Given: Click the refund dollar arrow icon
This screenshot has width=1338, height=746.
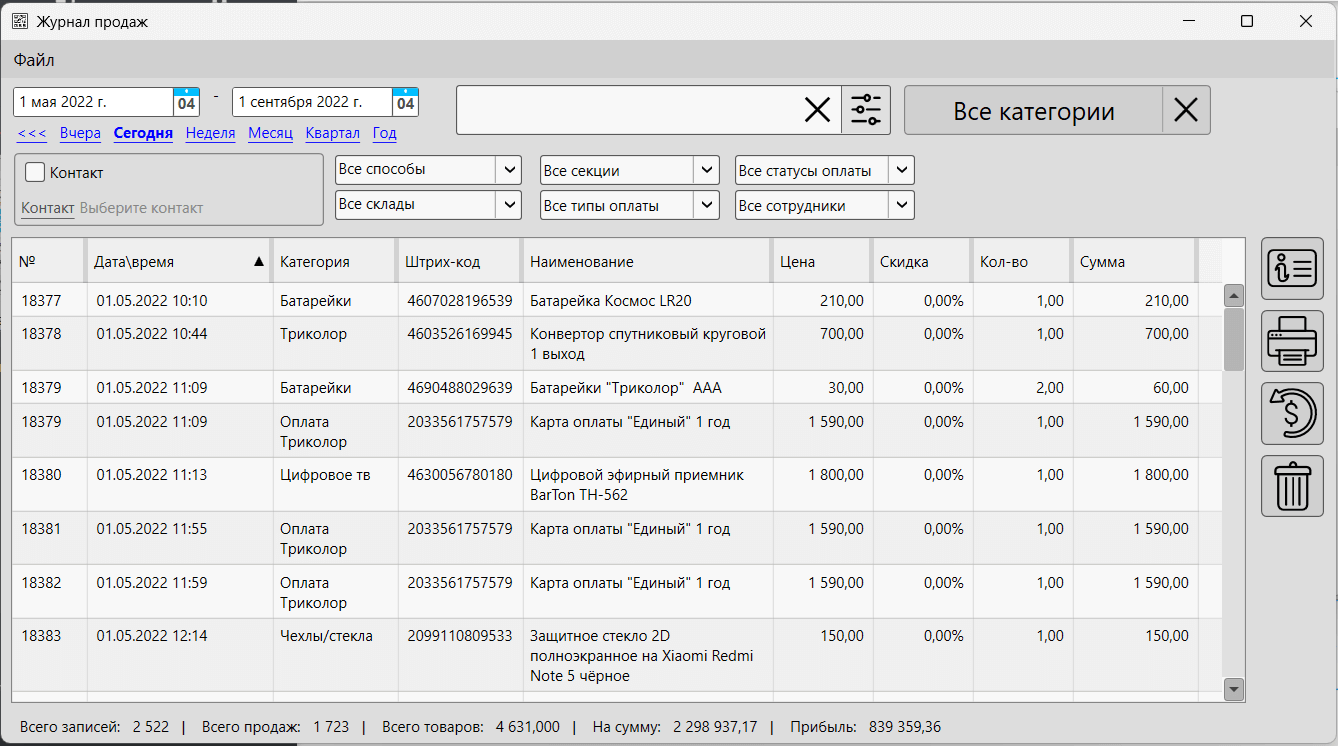Looking at the screenshot, I should click(1292, 414).
